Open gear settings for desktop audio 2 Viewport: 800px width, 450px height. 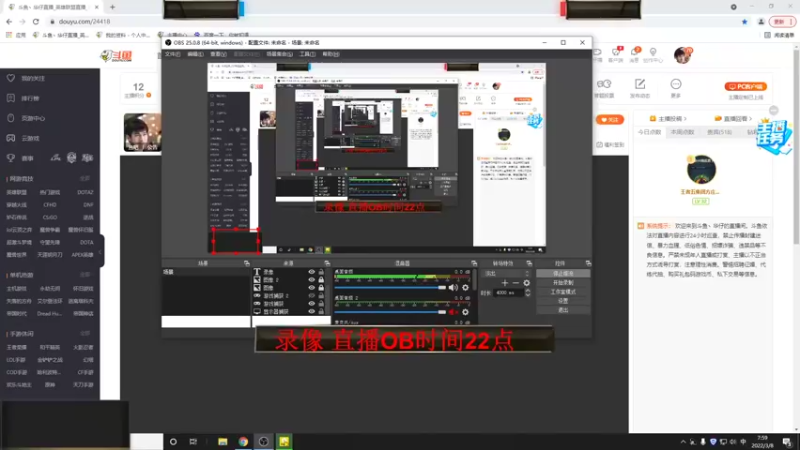point(465,312)
